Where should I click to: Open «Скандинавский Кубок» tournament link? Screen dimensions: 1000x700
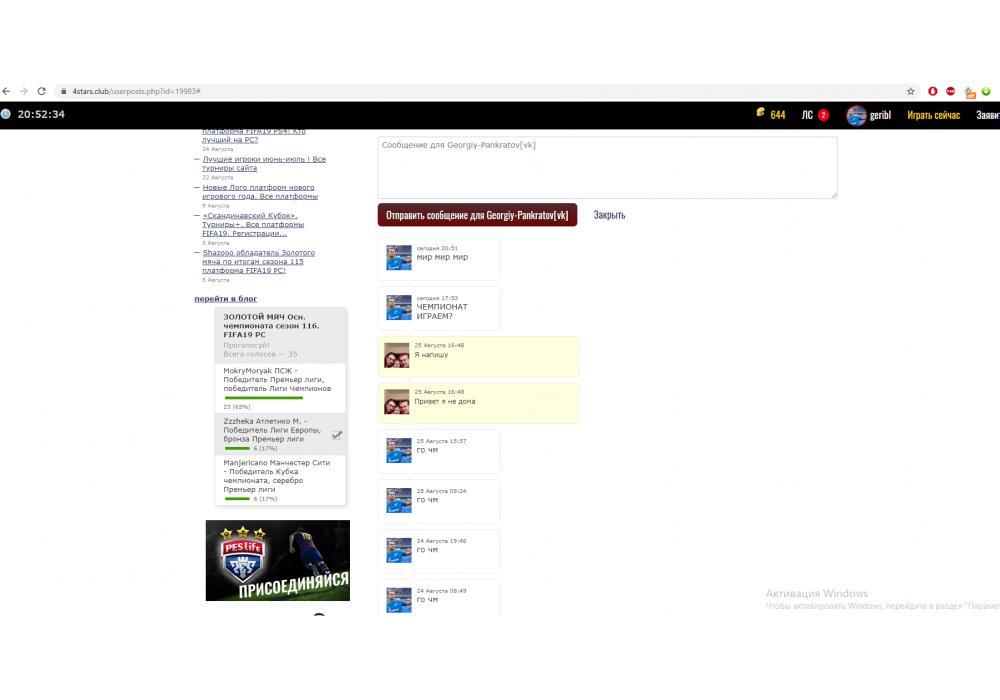[x=253, y=224]
